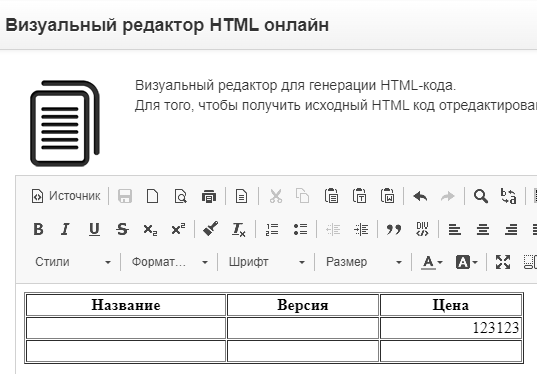Maximize the editor window
The width and height of the screenshot is (537, 374).
point(503,262)
